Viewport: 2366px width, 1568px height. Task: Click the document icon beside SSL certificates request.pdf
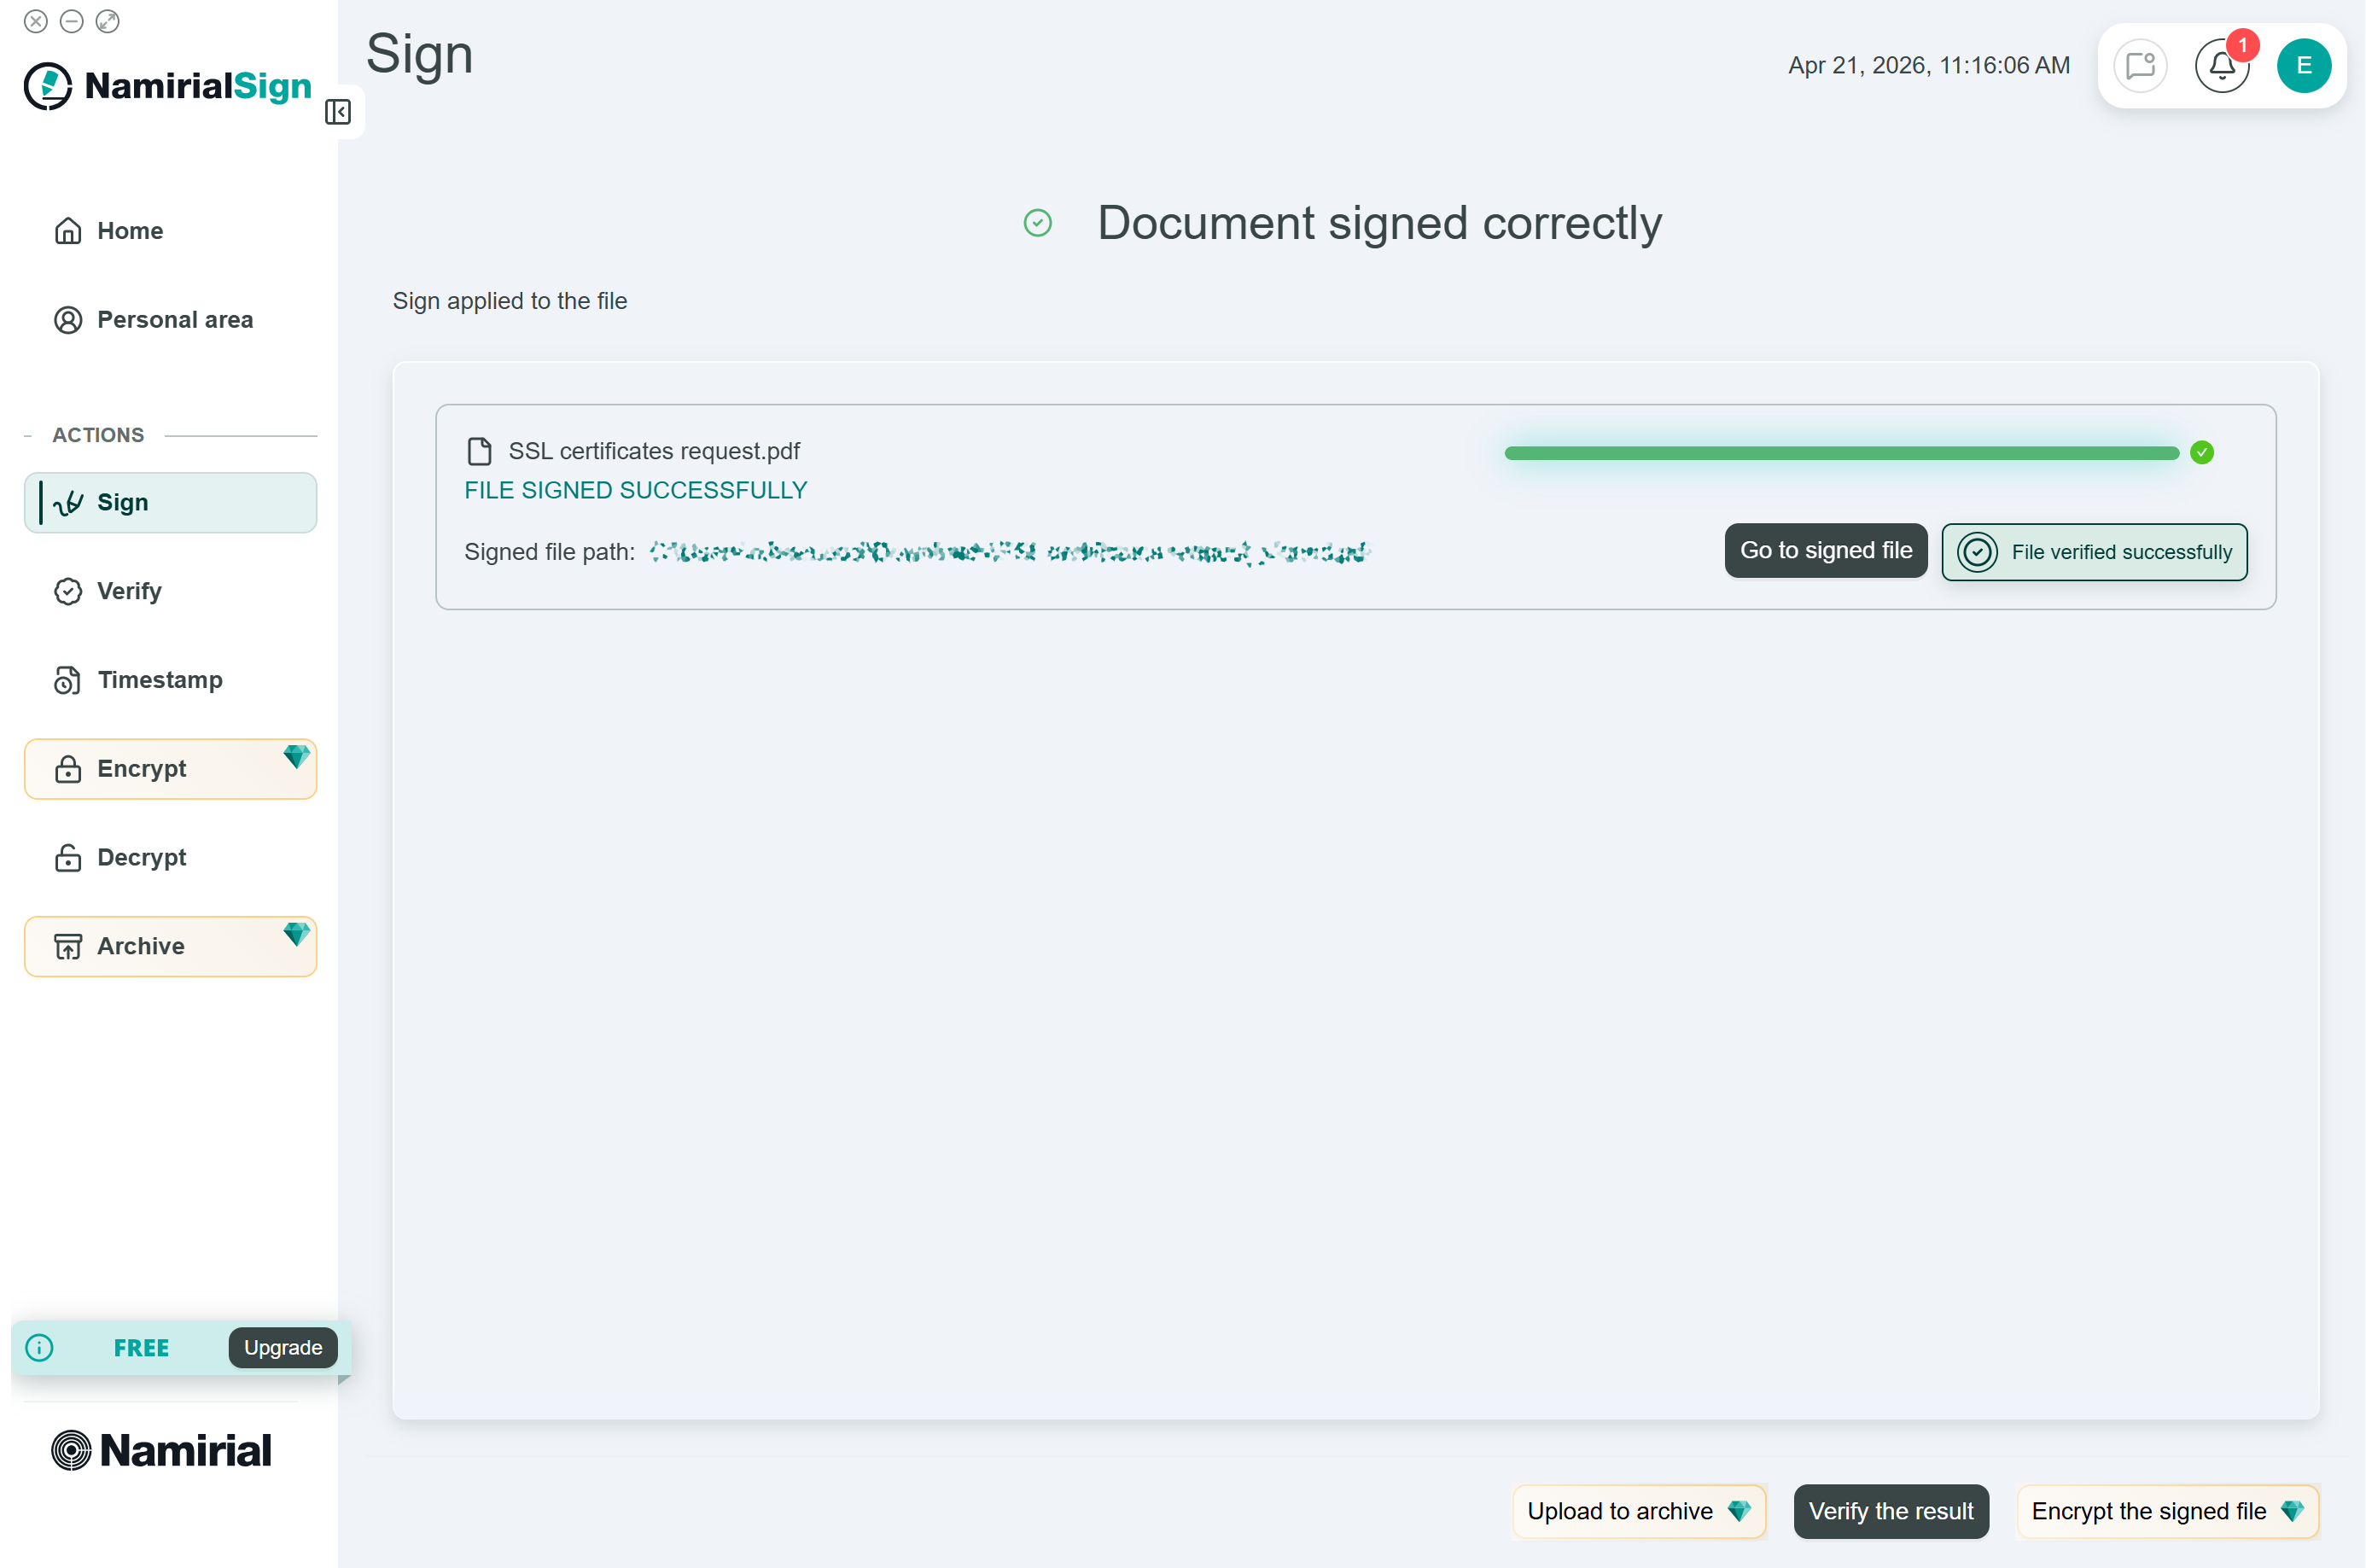point(480,450)
